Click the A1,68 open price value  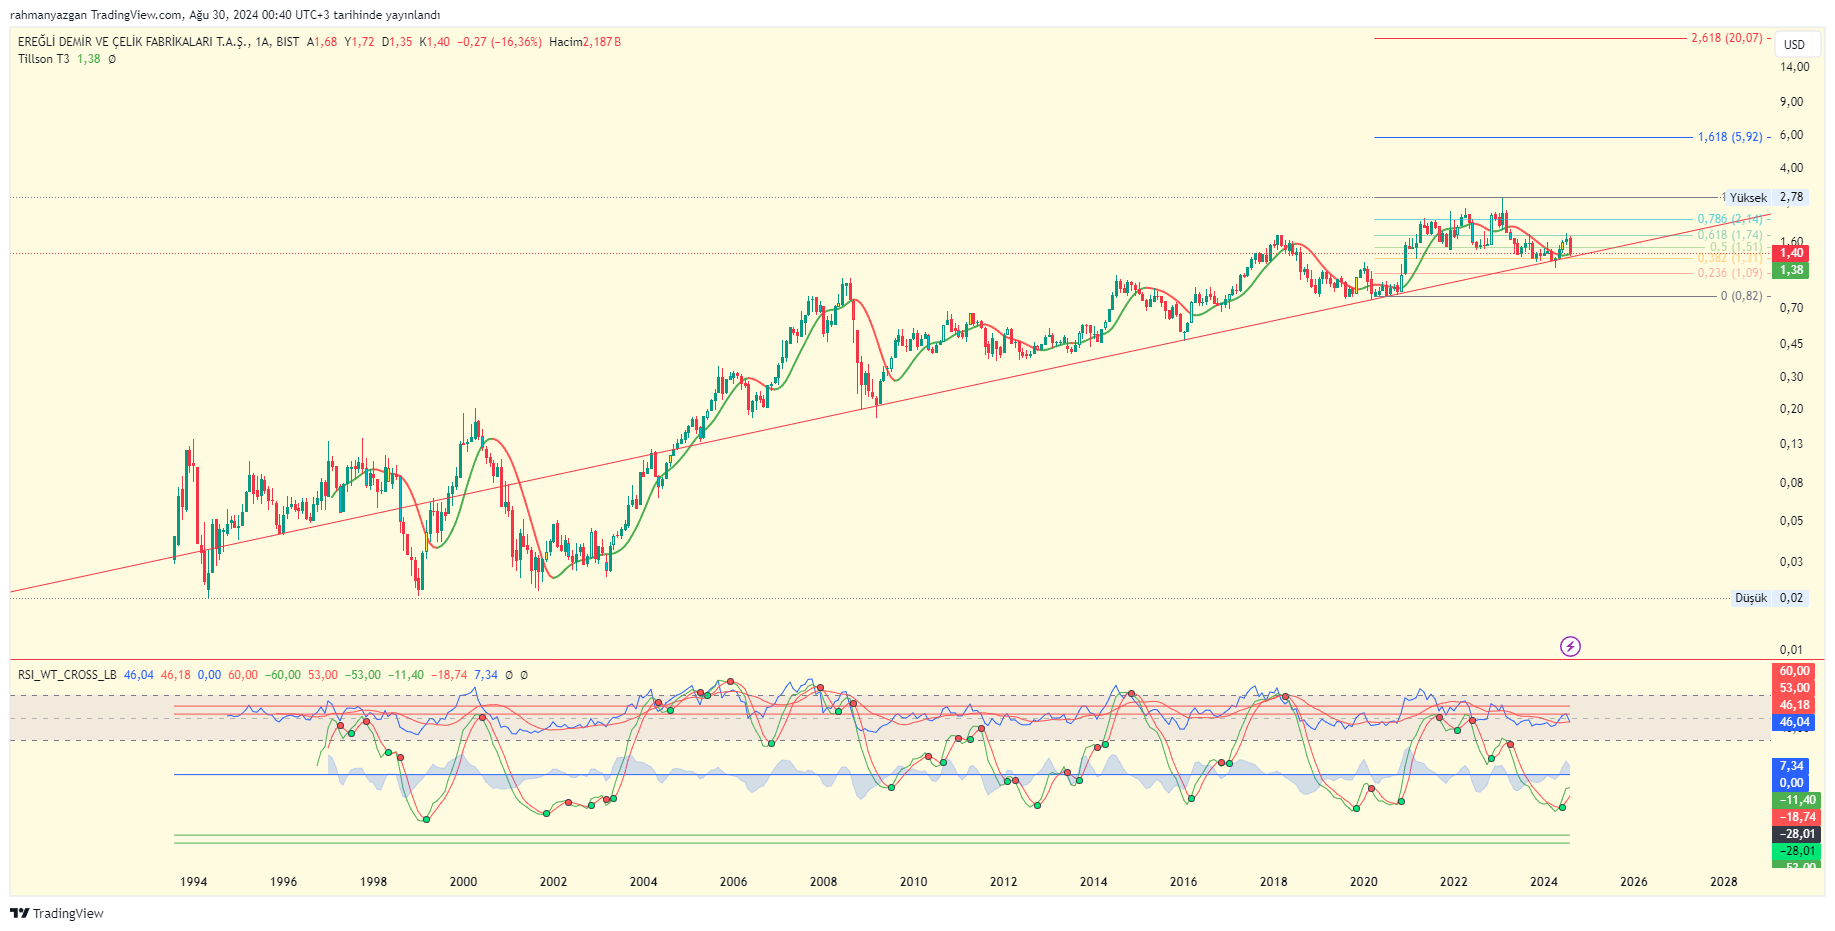point(322,42)
